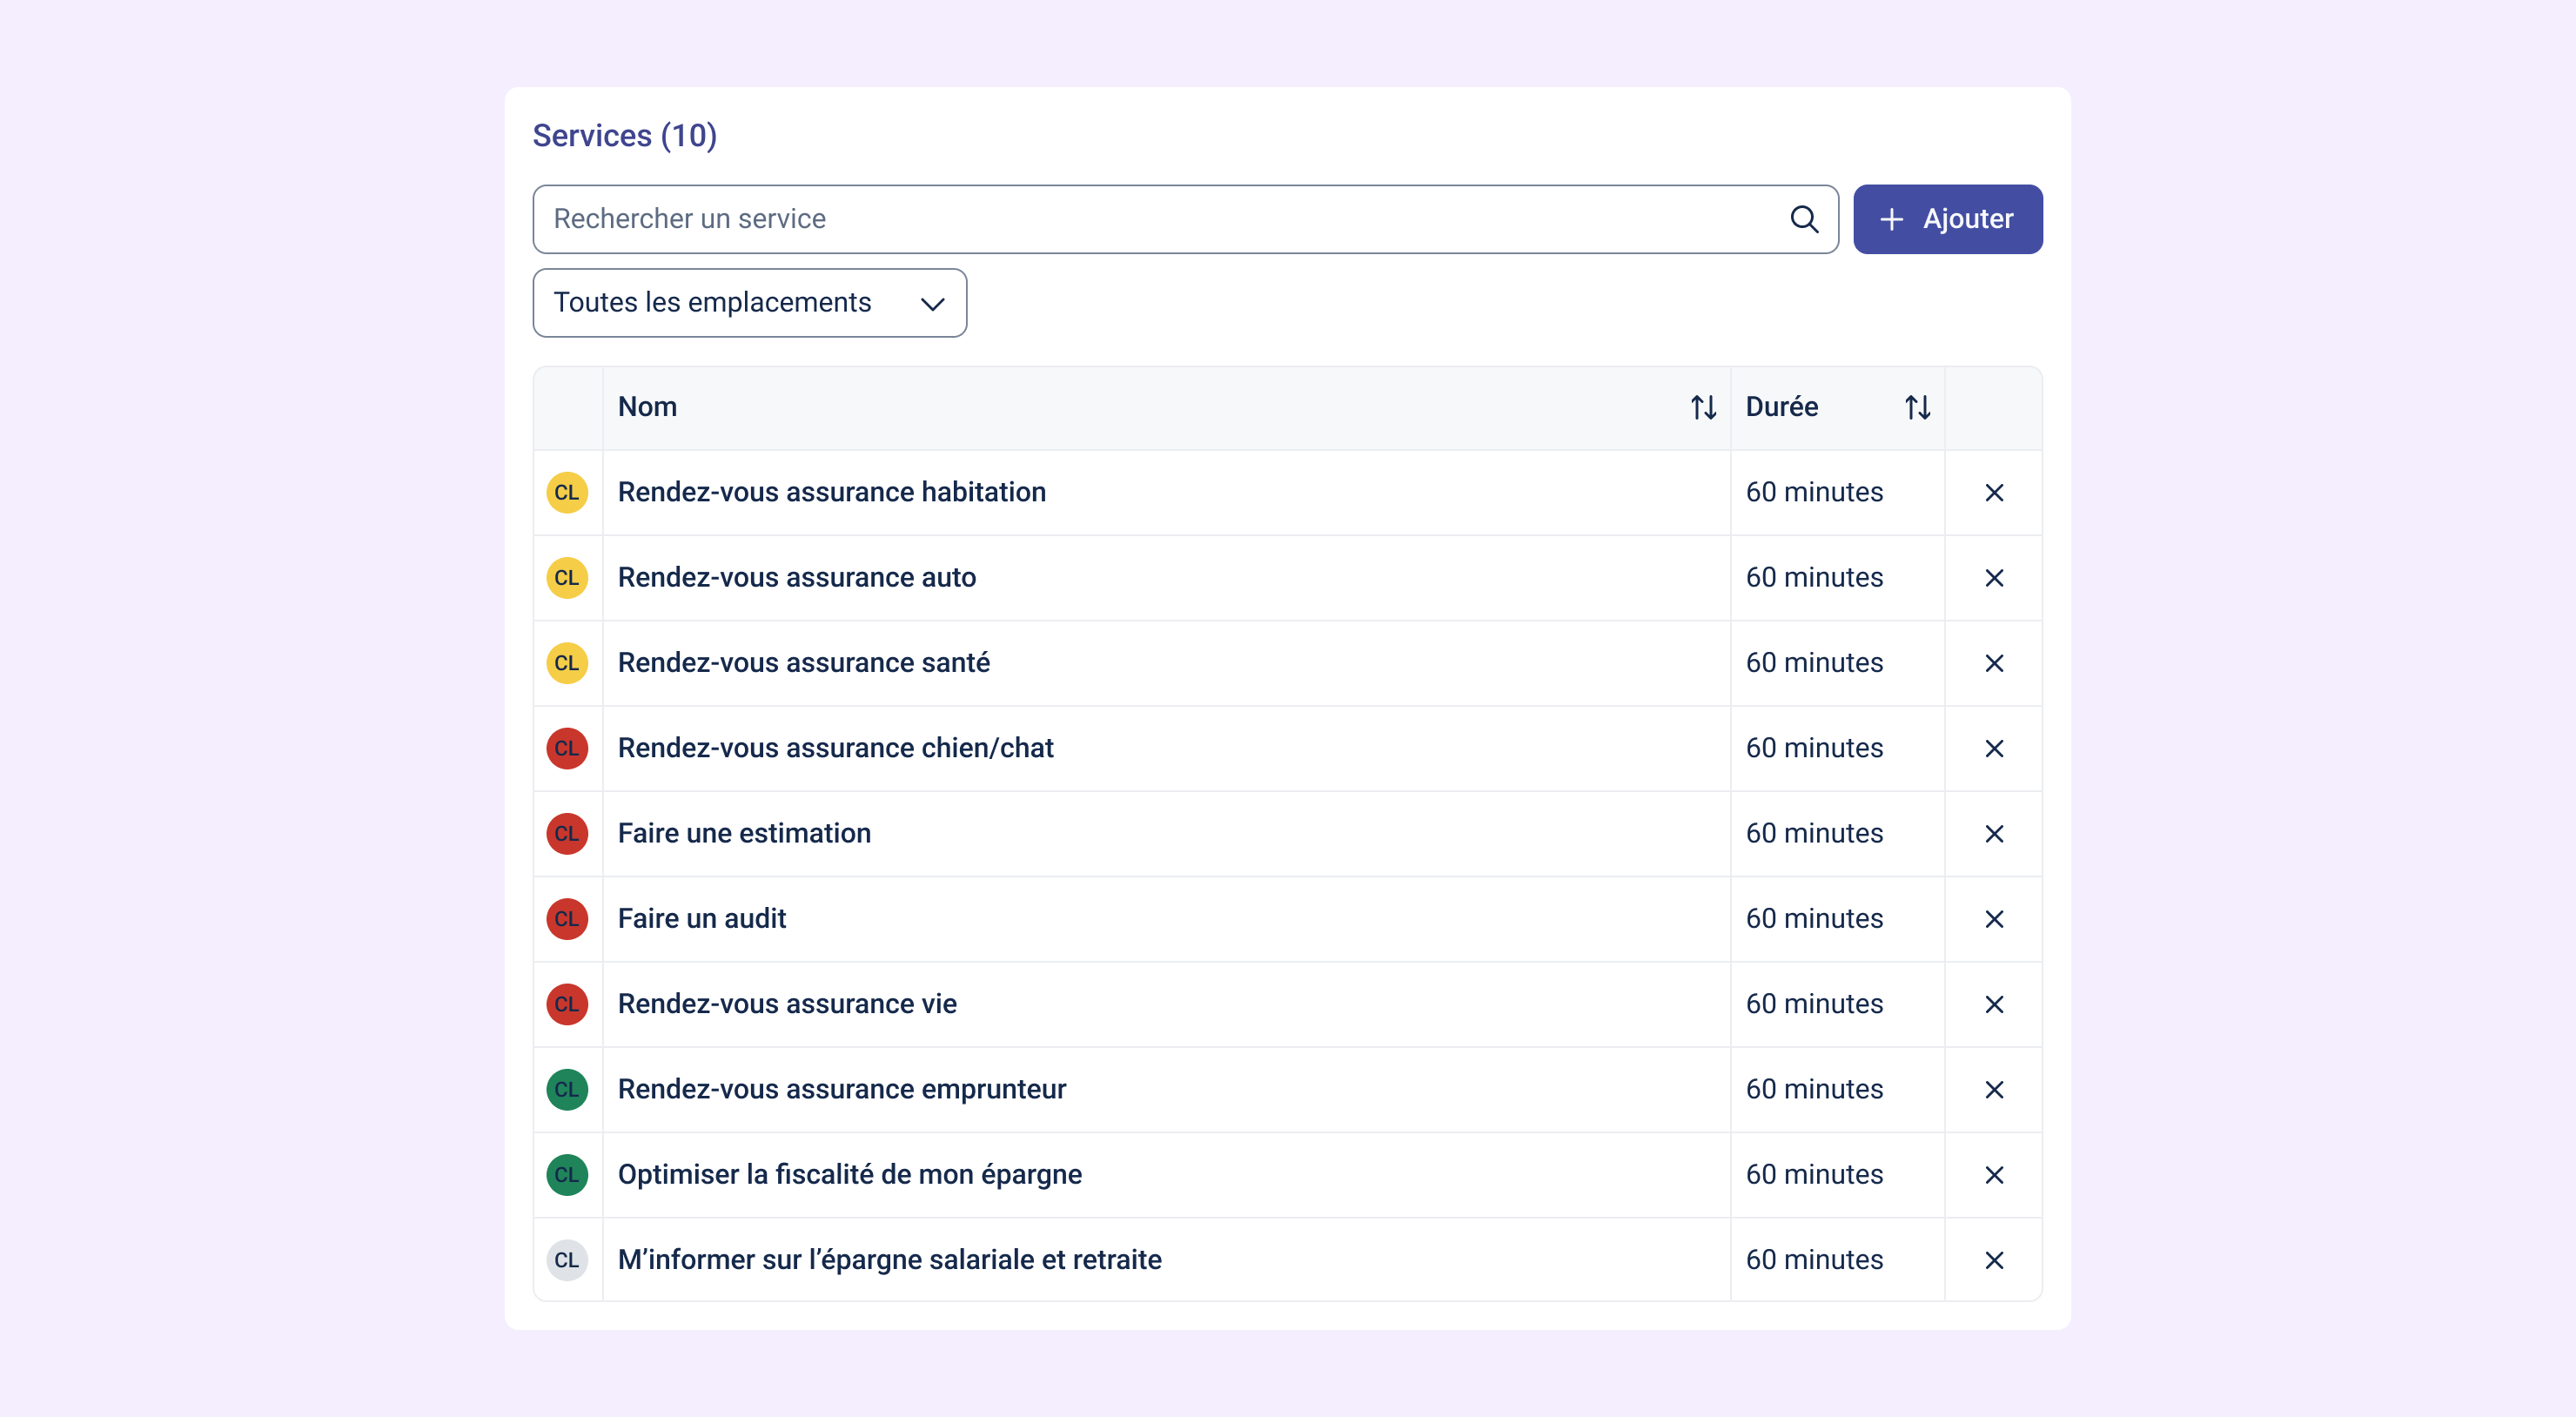Click yellow CL badge for assurance habitation
2576x1417 pixels.
coord(567,493)
